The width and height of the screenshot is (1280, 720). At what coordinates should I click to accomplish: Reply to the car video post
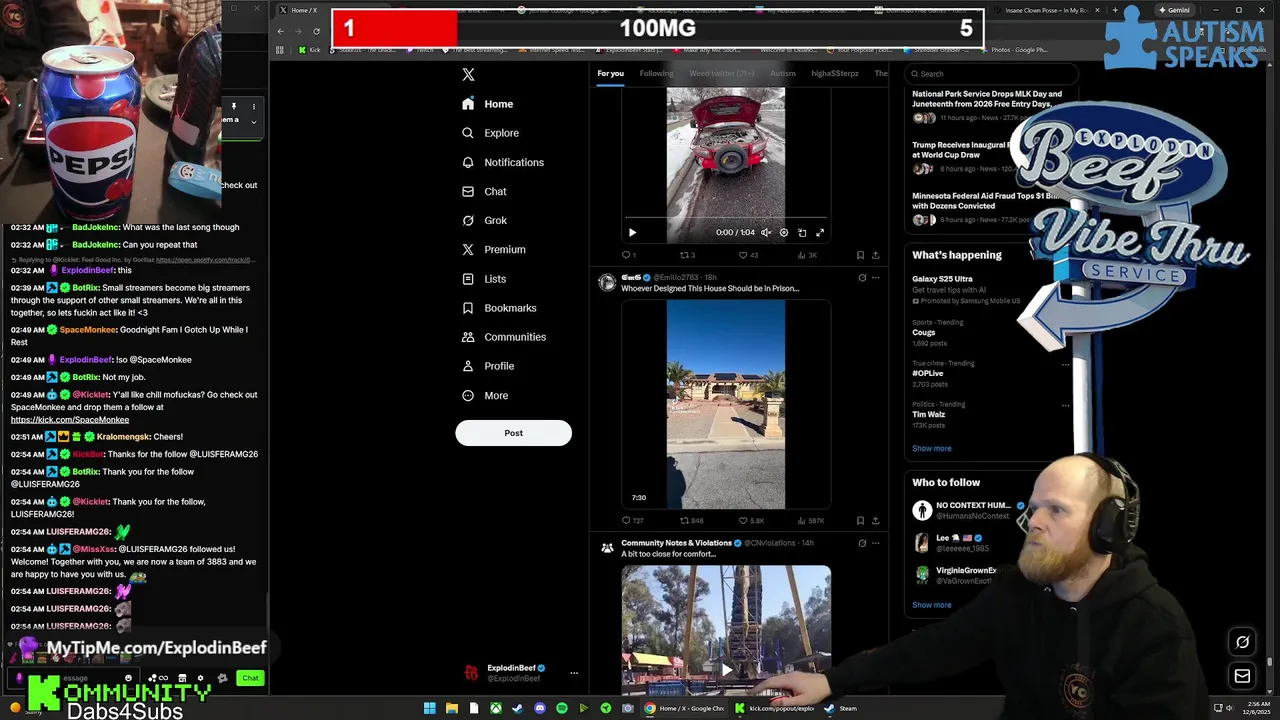(x=628, y=255)
